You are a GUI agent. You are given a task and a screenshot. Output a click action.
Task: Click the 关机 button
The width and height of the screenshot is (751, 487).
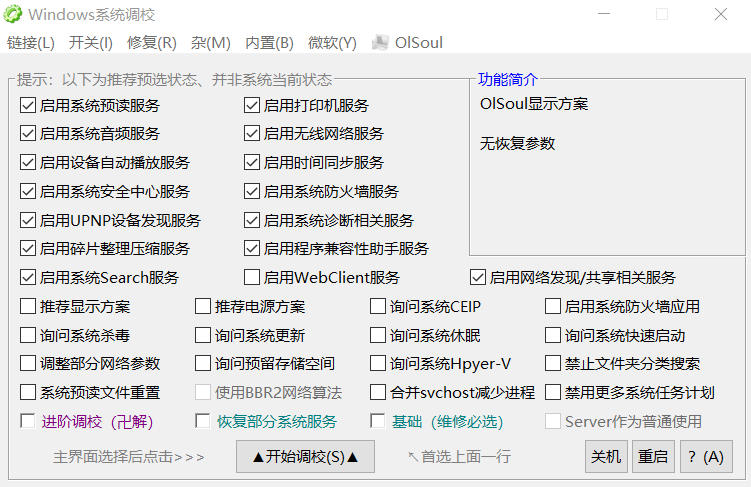point(606,457)
